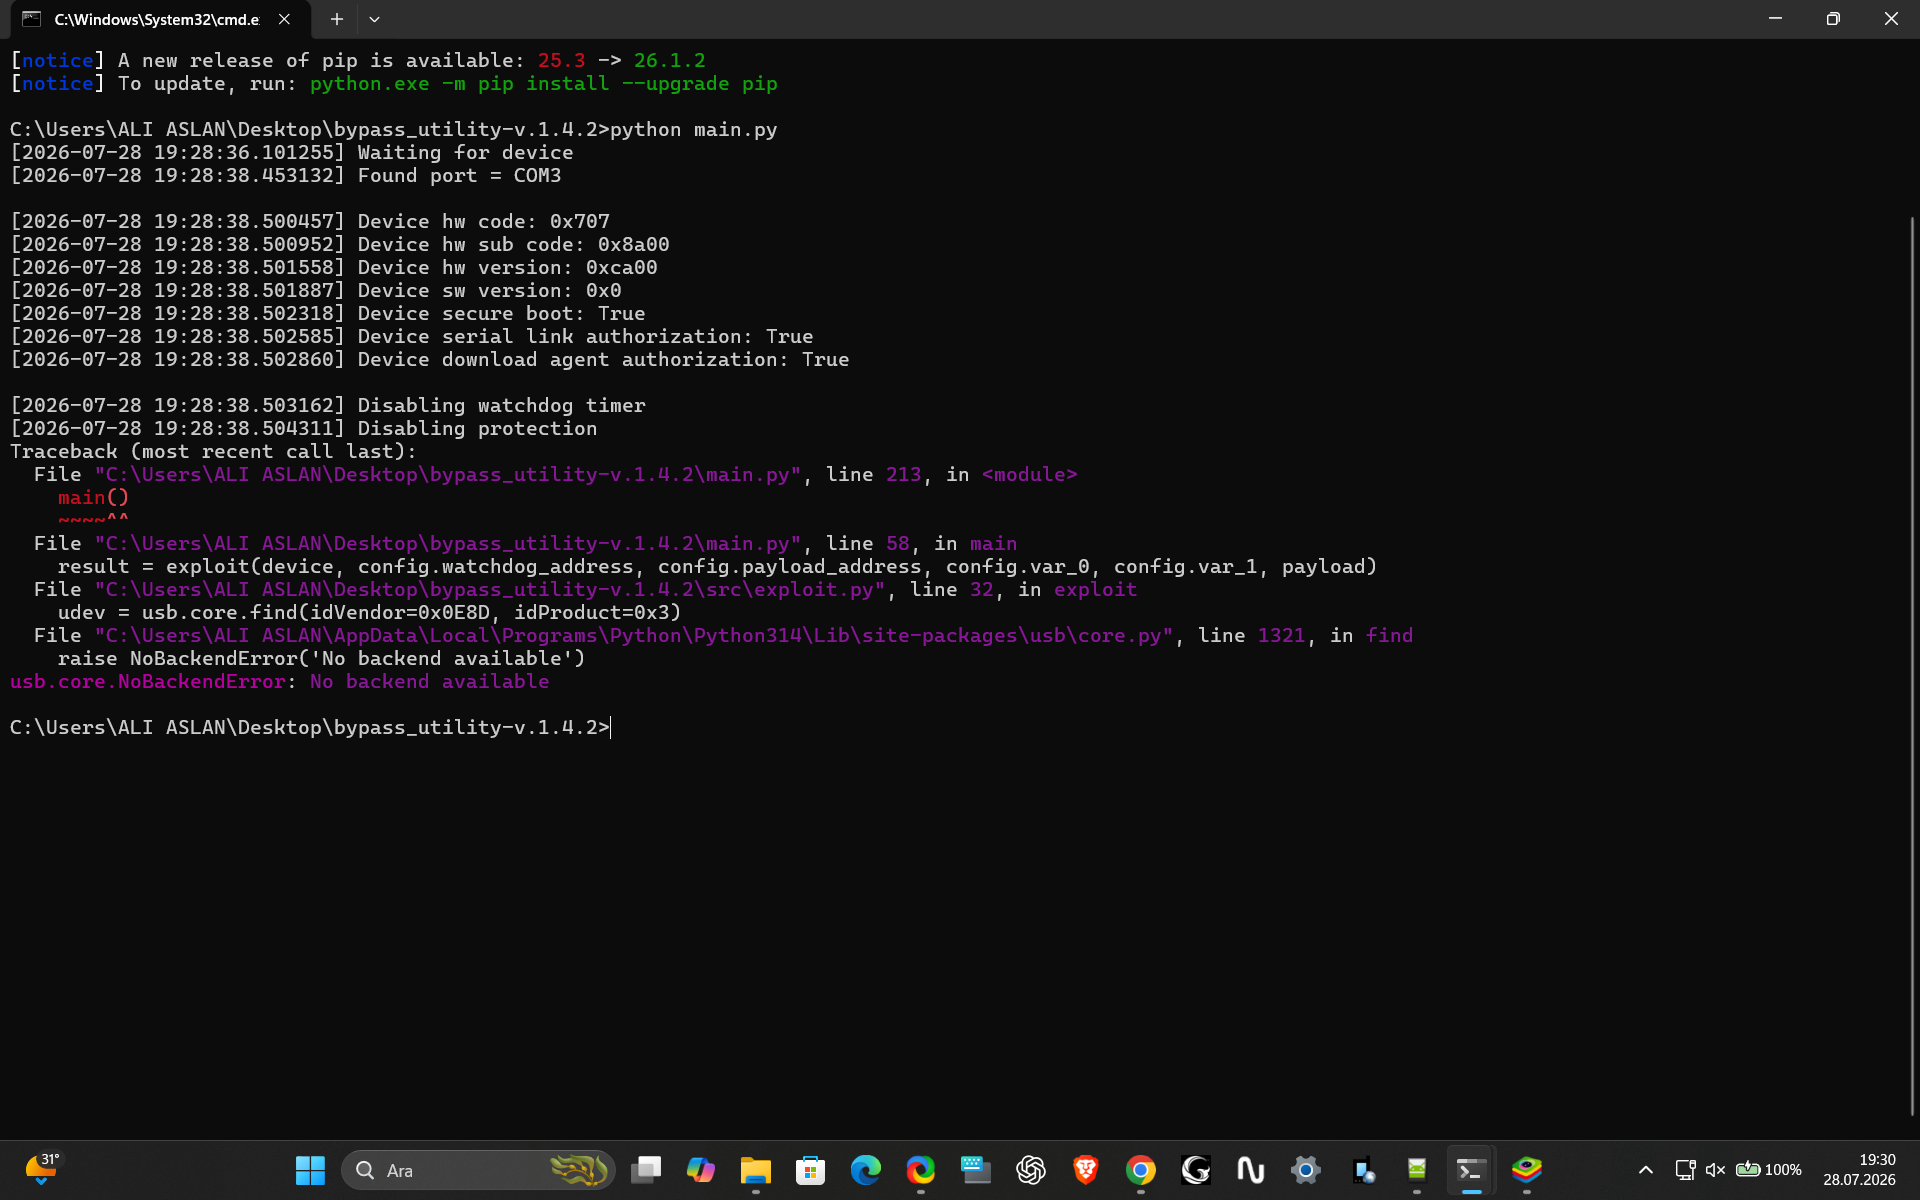1920x1200 pixels.
Task: Open Microsoft Store from the taskbar
Action: point(811,1170)
